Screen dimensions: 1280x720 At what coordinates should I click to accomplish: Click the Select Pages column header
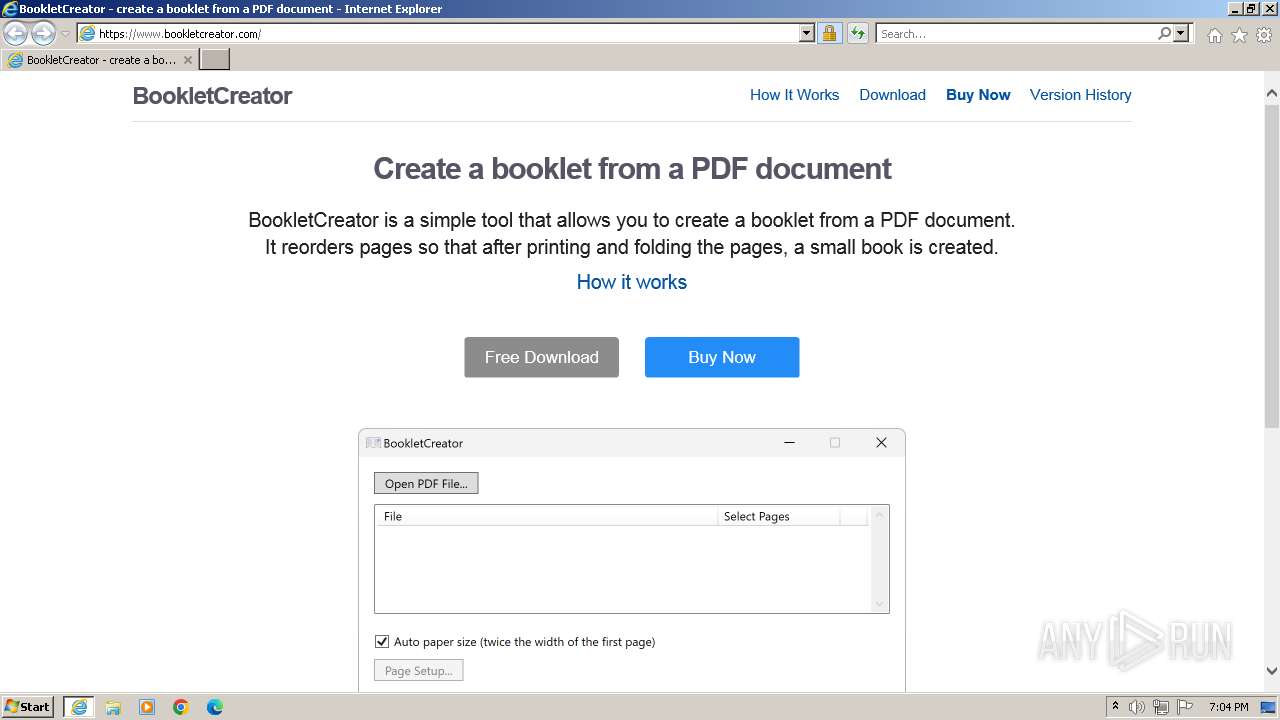pos(779,516)
